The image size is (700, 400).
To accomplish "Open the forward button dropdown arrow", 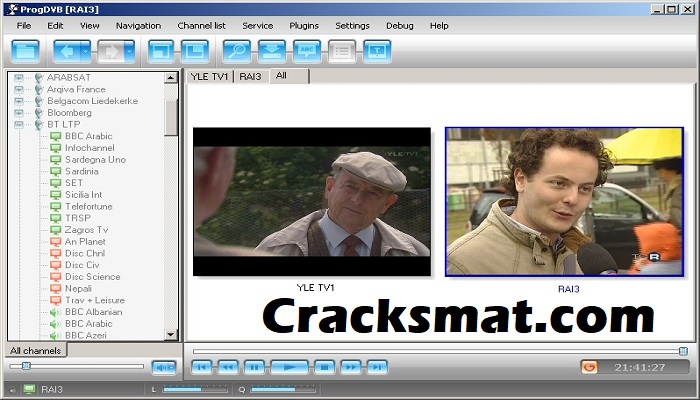I will point(130,51).
